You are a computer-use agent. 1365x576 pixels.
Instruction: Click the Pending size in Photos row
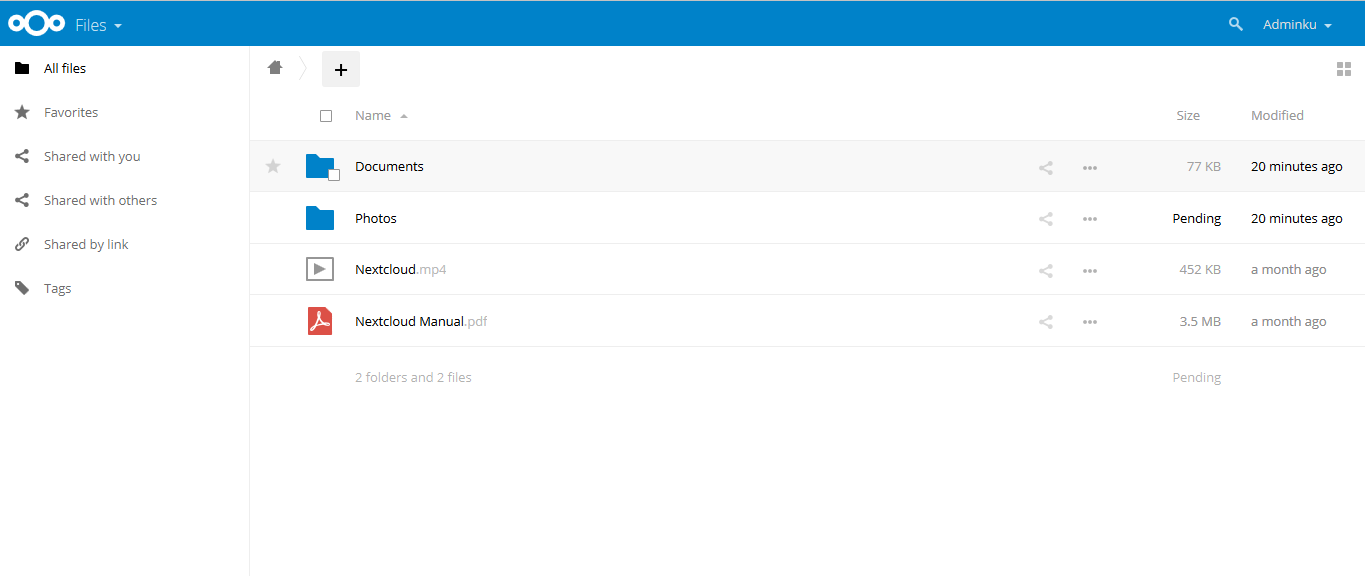click(1197, 219)
